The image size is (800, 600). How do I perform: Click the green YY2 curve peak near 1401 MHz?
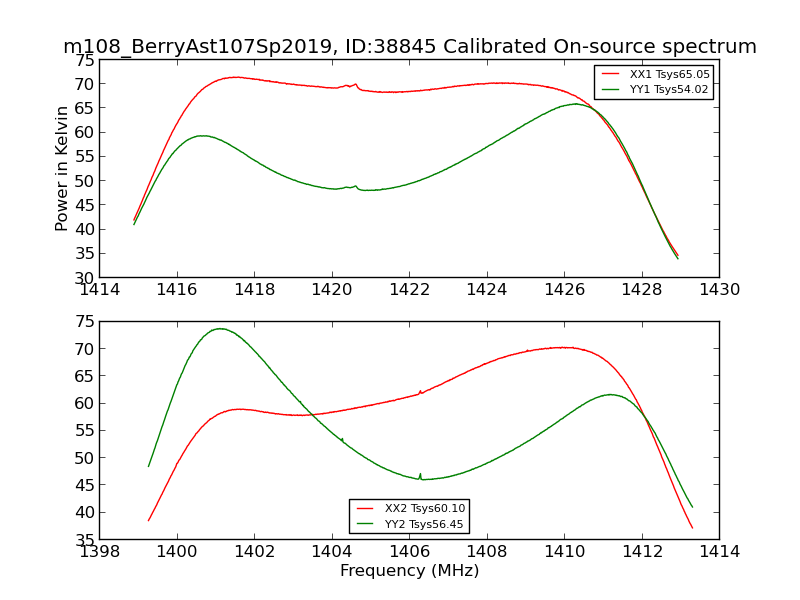coord(220,329)
